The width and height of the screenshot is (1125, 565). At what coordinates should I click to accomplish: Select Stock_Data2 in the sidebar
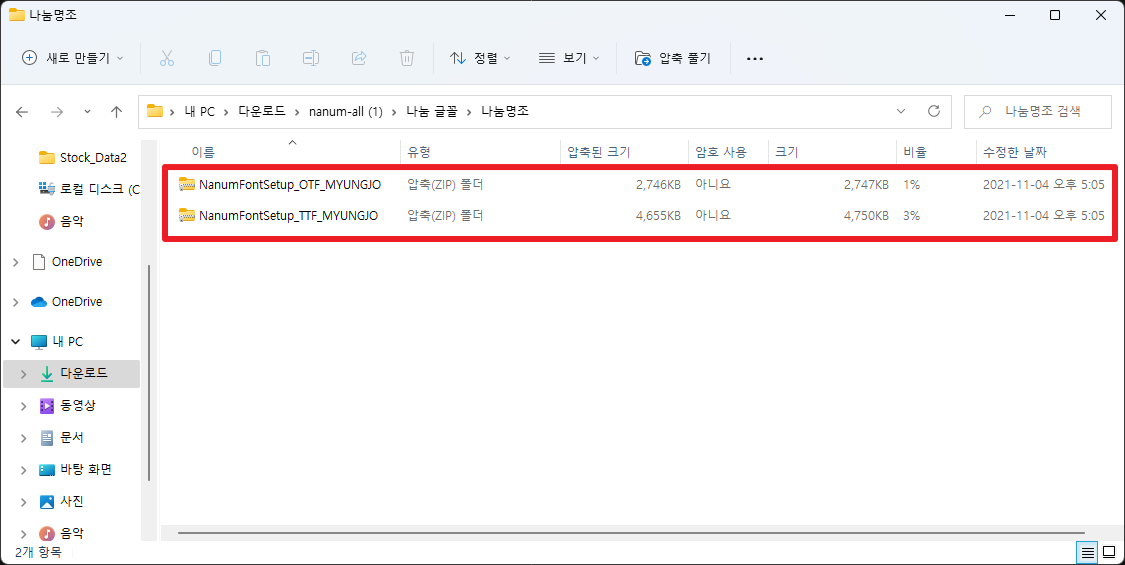(x=83, y=157)
